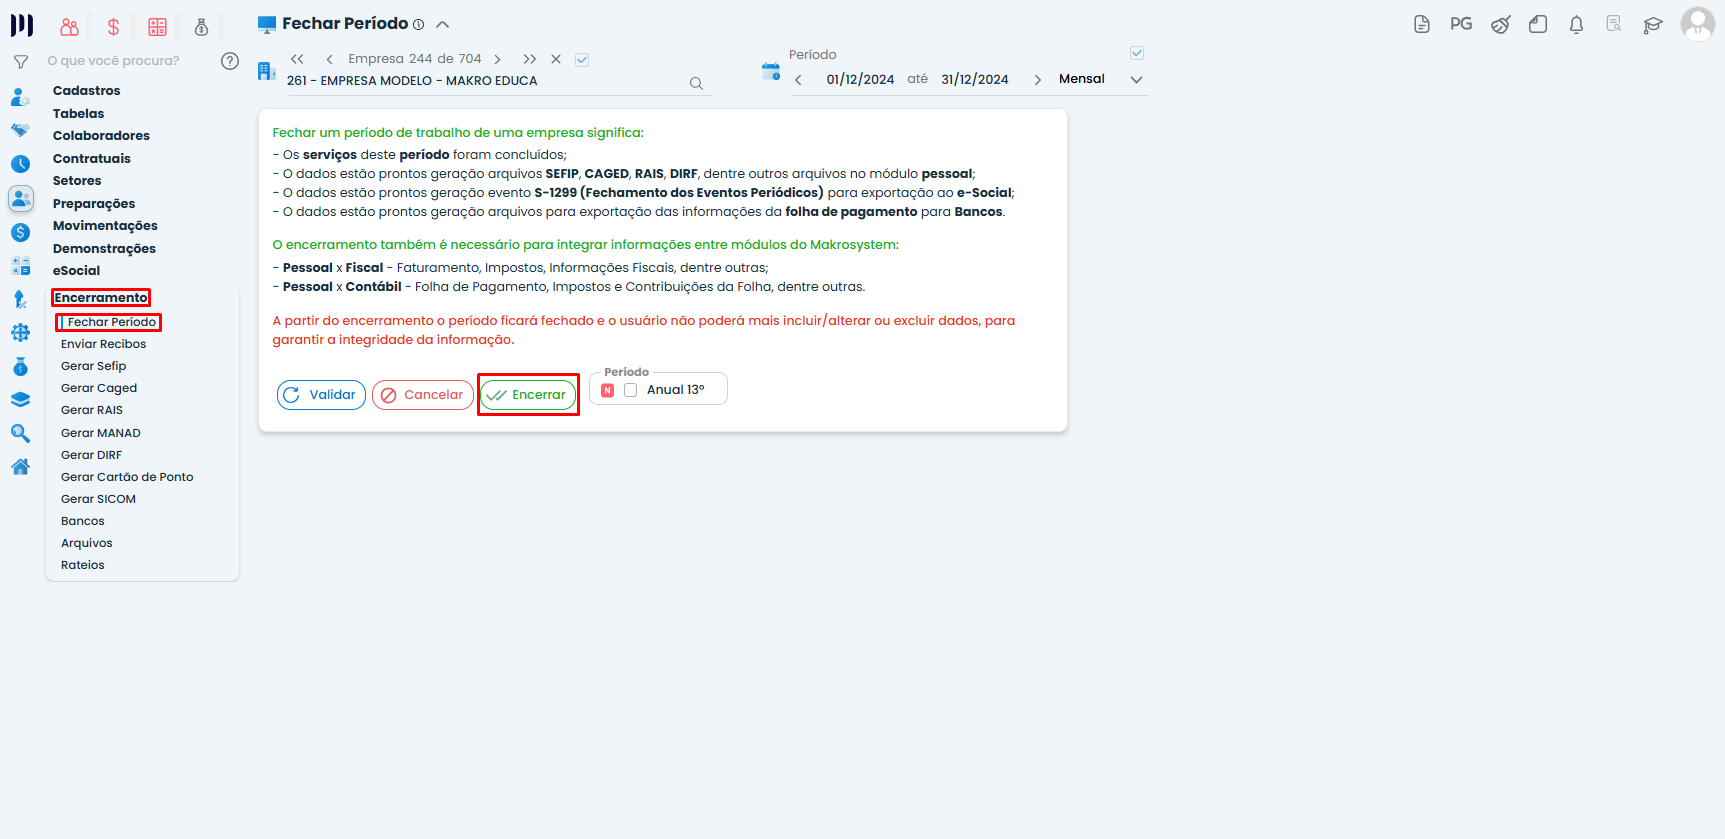The height and width of the screenshot is (839, 1725).
Task: Open the sticky note icon
Action: pos(1538,24)
